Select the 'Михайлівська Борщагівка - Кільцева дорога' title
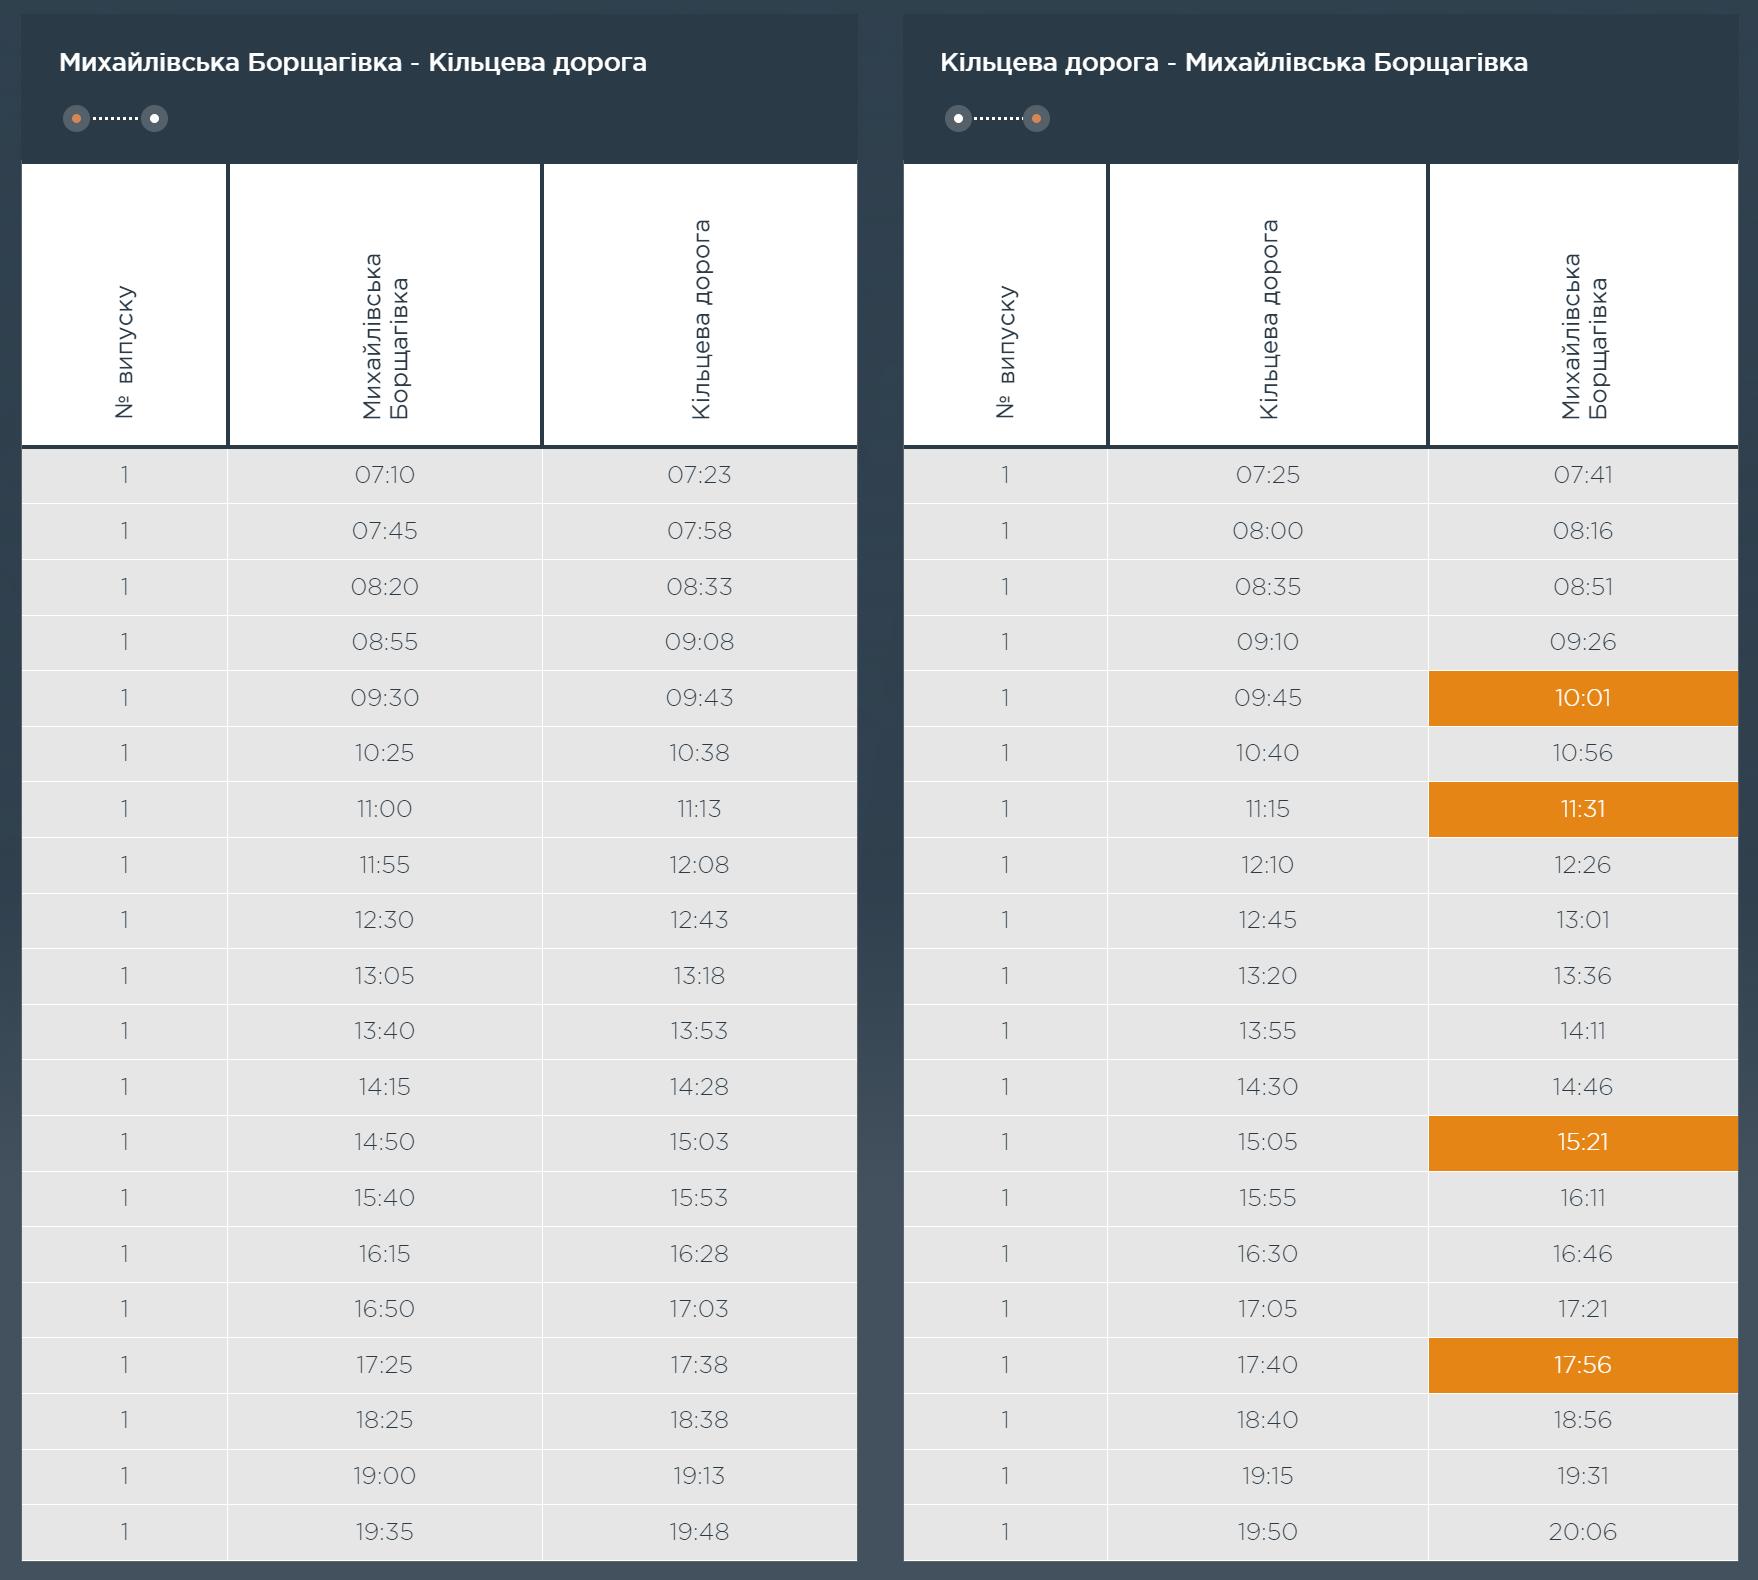The image size is (1758, 1580). point(353,62)
